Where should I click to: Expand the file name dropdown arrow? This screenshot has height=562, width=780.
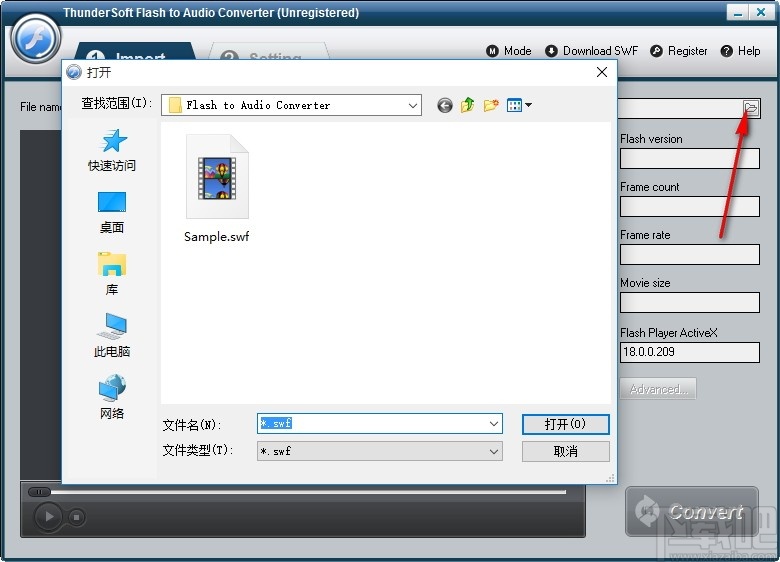click(x=493, y=424)
